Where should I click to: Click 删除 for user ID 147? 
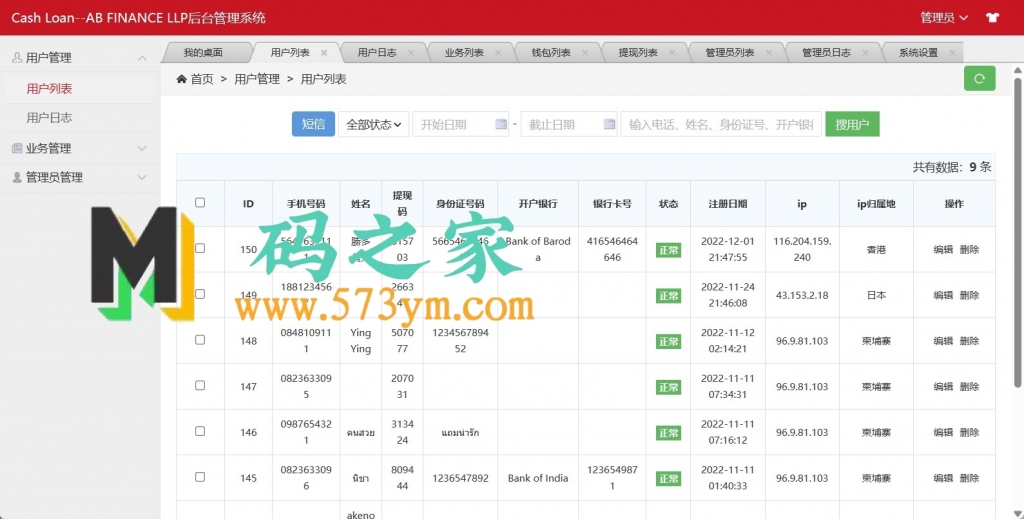(969, 386)
